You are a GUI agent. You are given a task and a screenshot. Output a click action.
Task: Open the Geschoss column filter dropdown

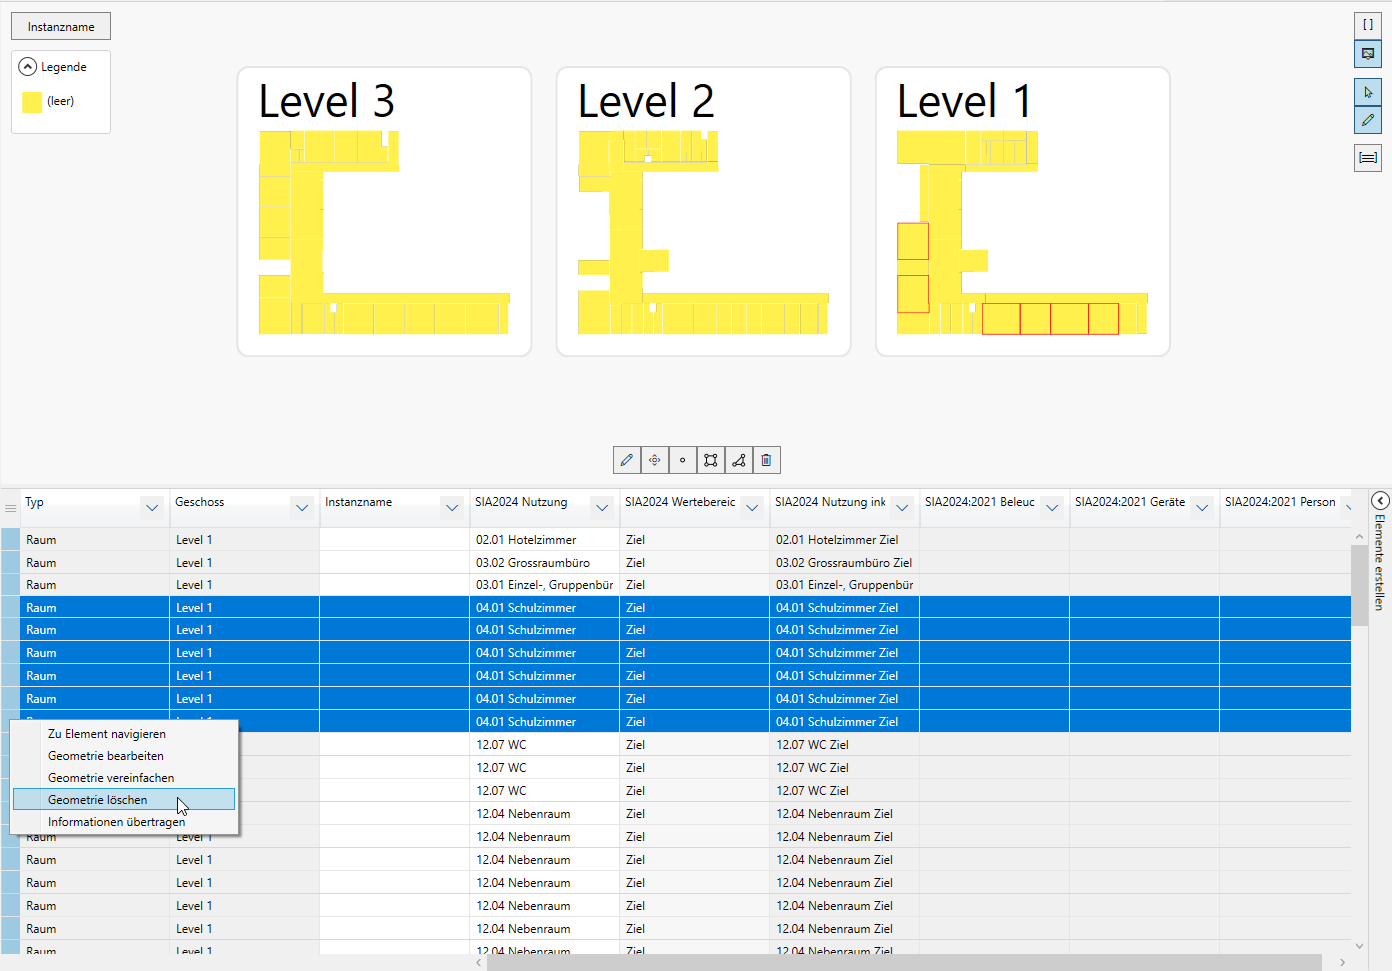pos(302,508)
